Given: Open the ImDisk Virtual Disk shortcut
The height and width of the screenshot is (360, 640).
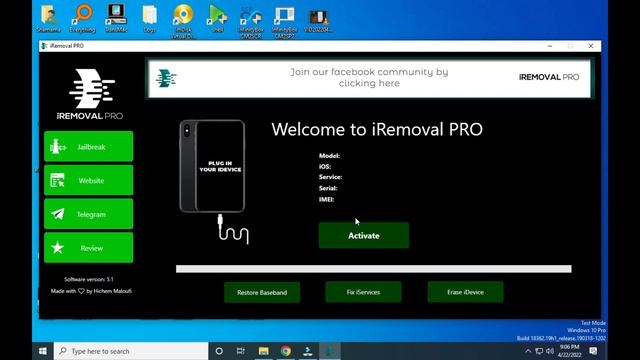Looking at the screenshot, I should pyautogui.click(x=183, y=21).
